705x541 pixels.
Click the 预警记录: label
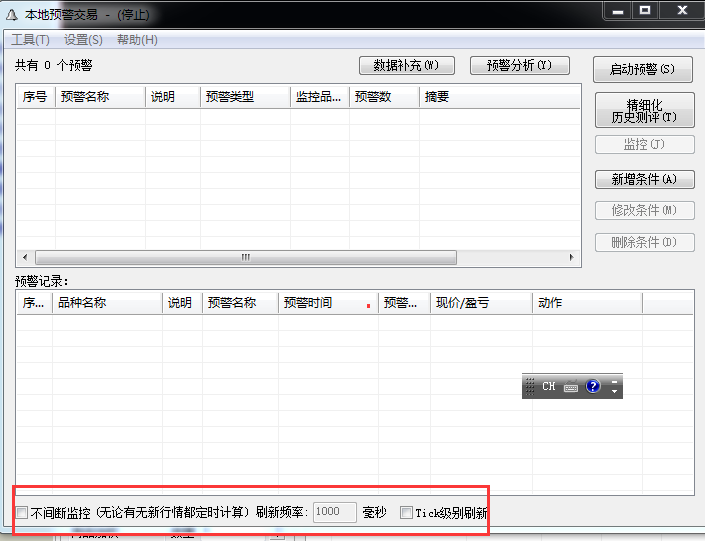[x=42, y=282]
